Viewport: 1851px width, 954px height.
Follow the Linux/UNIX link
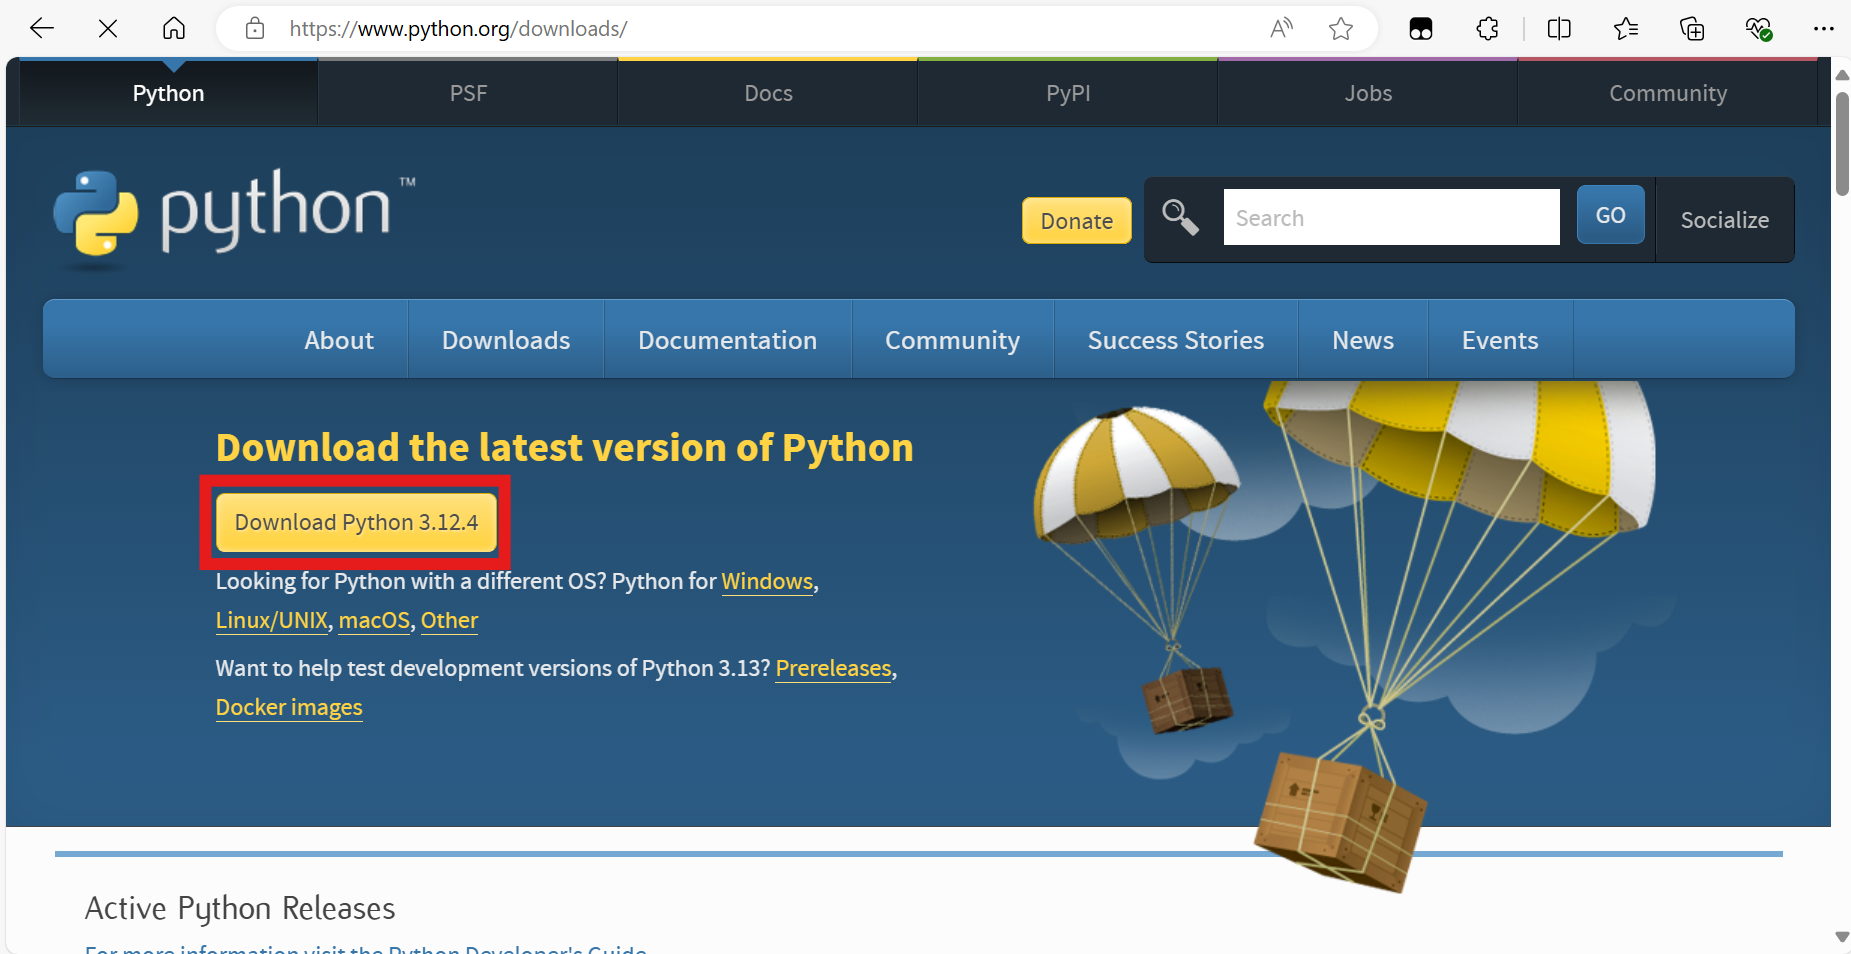tap(272, 620)
